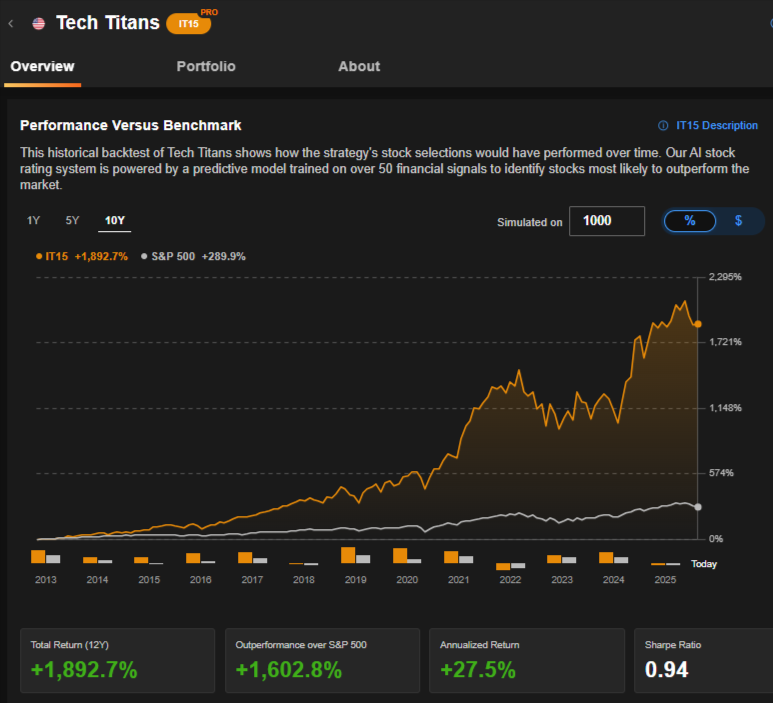
Task: Click the info icon beside IT15 Description
Action: coord(663,126)
